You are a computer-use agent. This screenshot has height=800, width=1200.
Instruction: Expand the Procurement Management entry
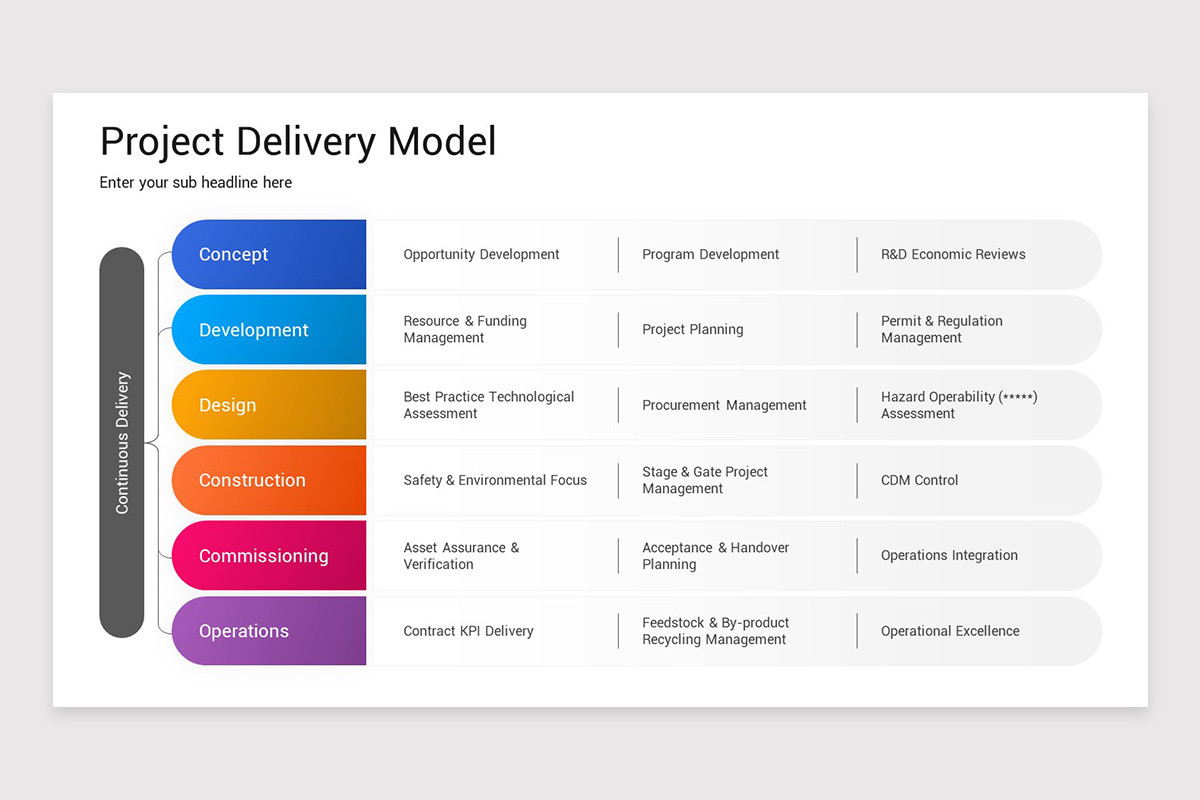(x=724, y=404)
